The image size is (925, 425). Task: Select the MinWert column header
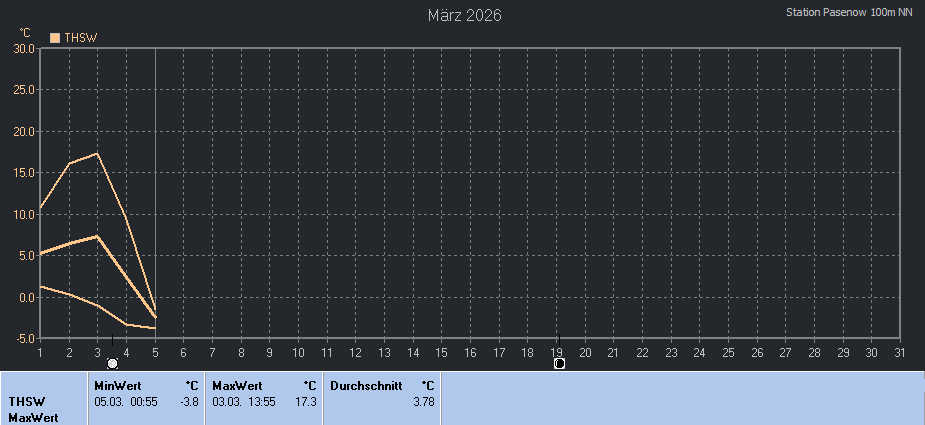coord(117,385)
